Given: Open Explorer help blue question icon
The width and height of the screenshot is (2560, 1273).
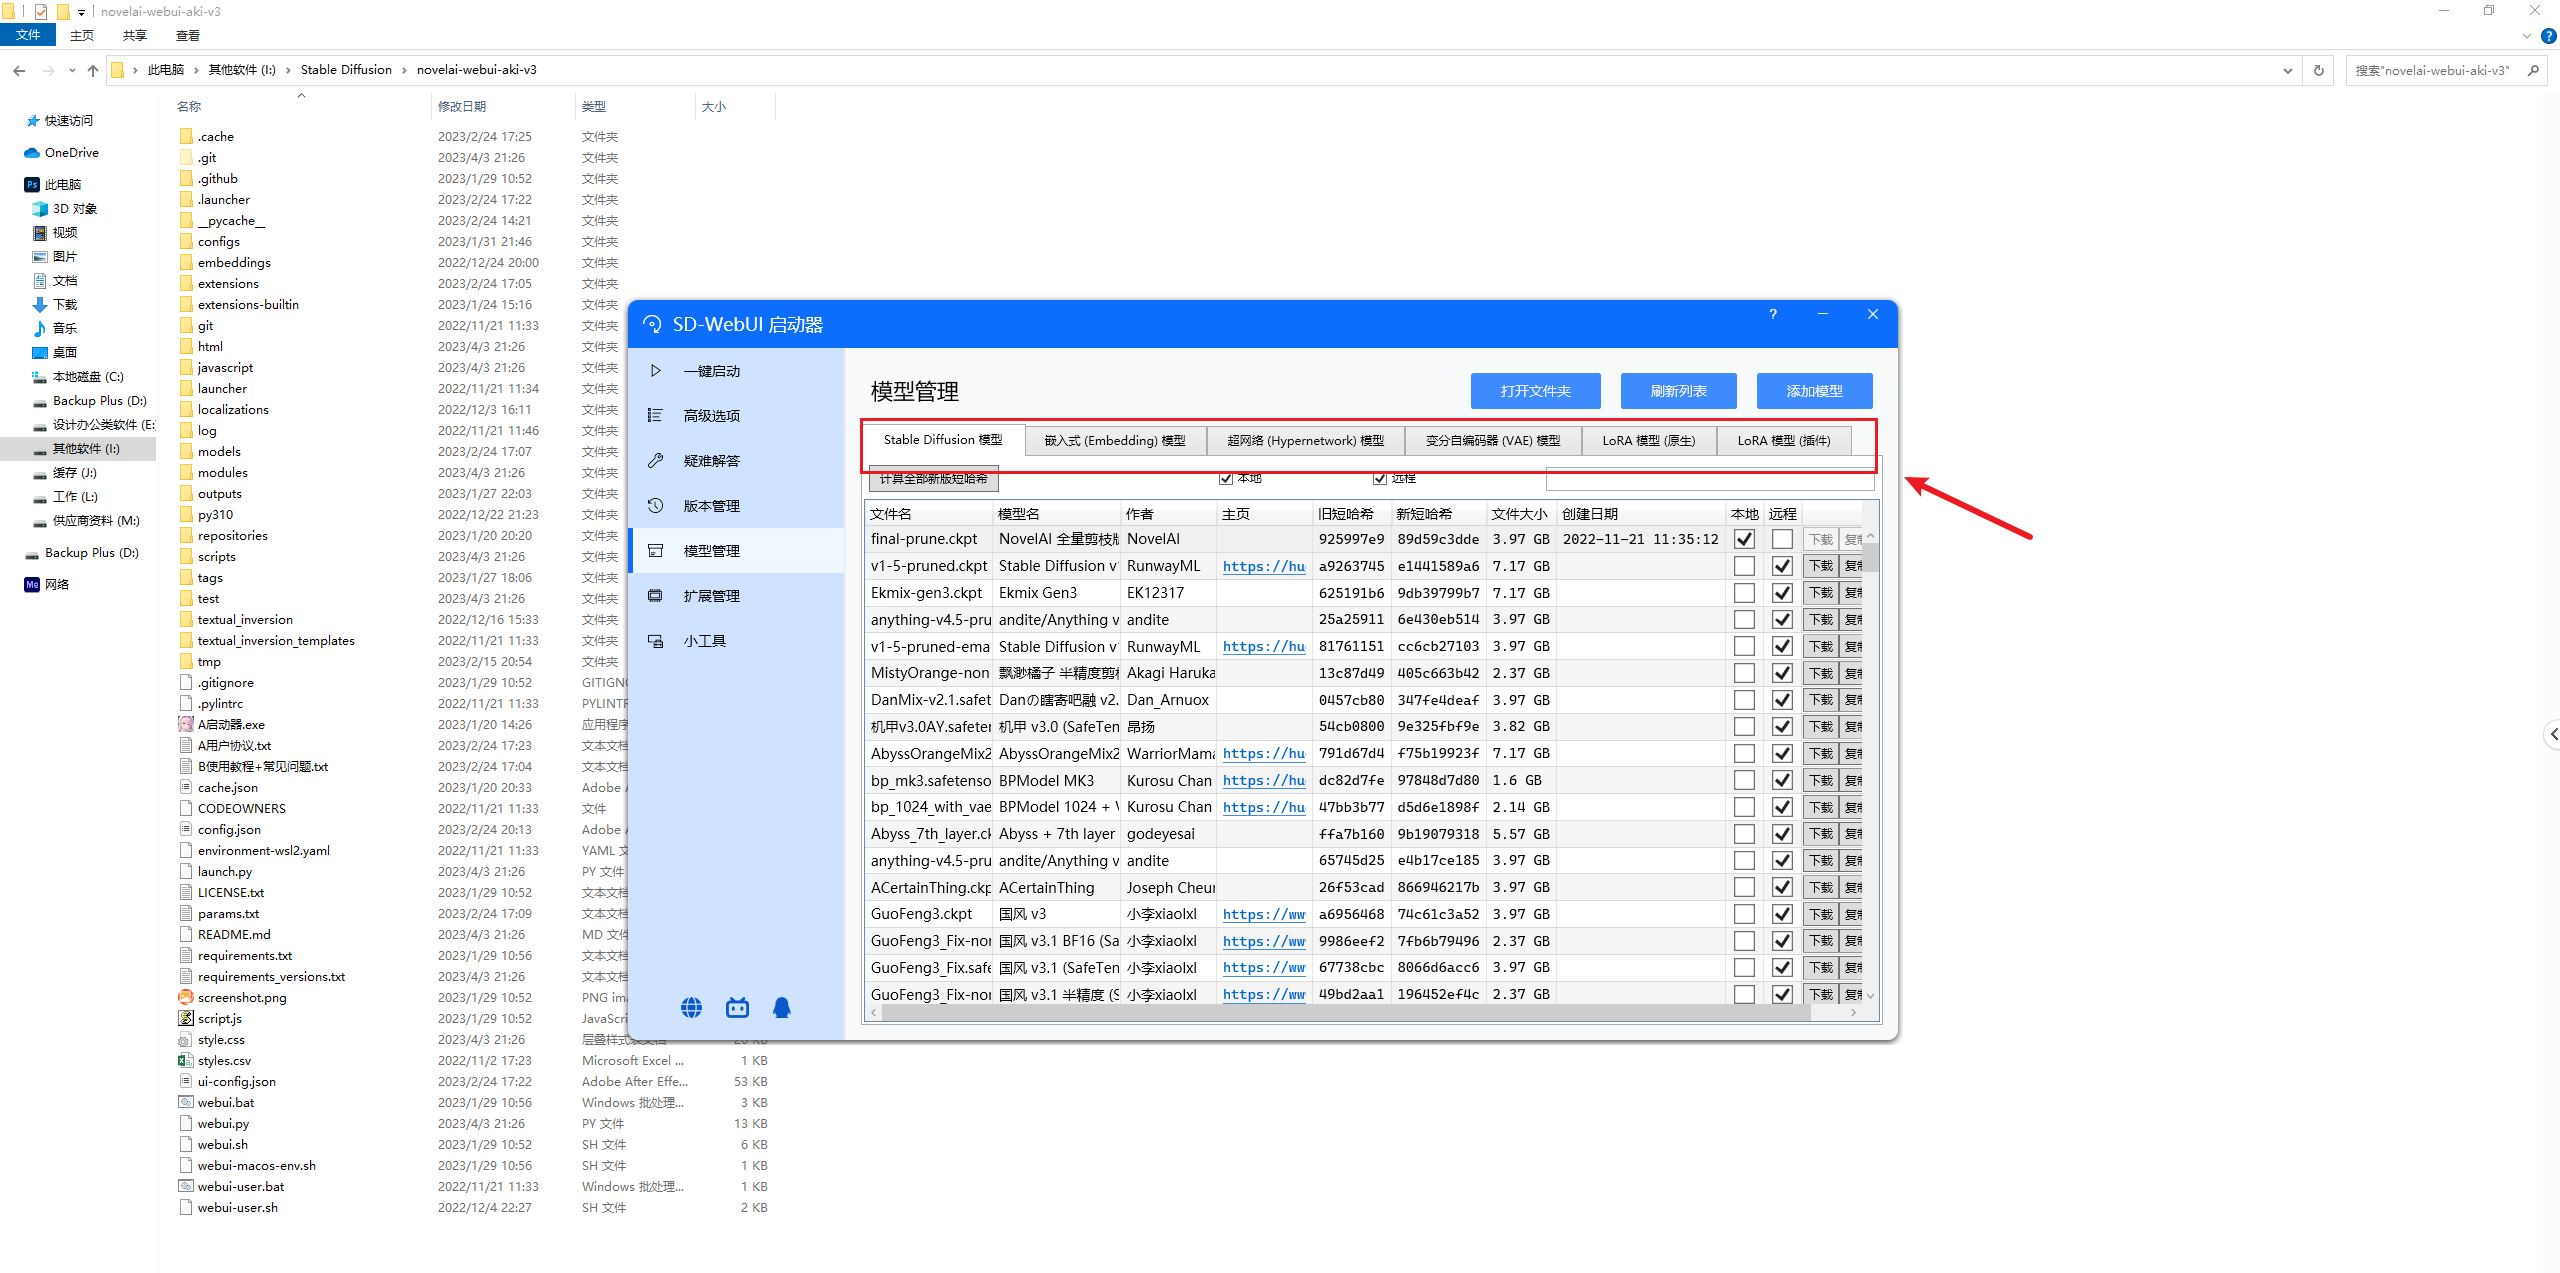Looking at the screenshot, I should 2549,36.
